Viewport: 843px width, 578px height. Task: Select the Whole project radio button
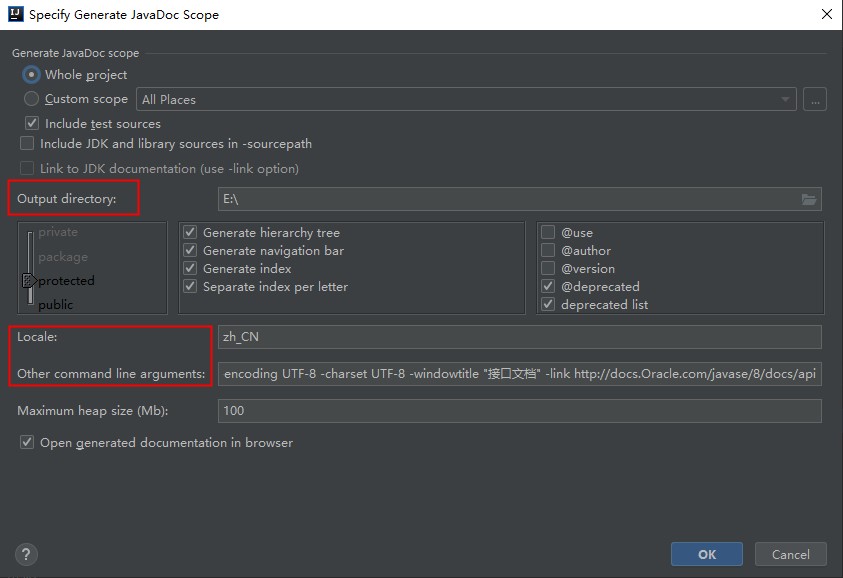click(32, 75)
